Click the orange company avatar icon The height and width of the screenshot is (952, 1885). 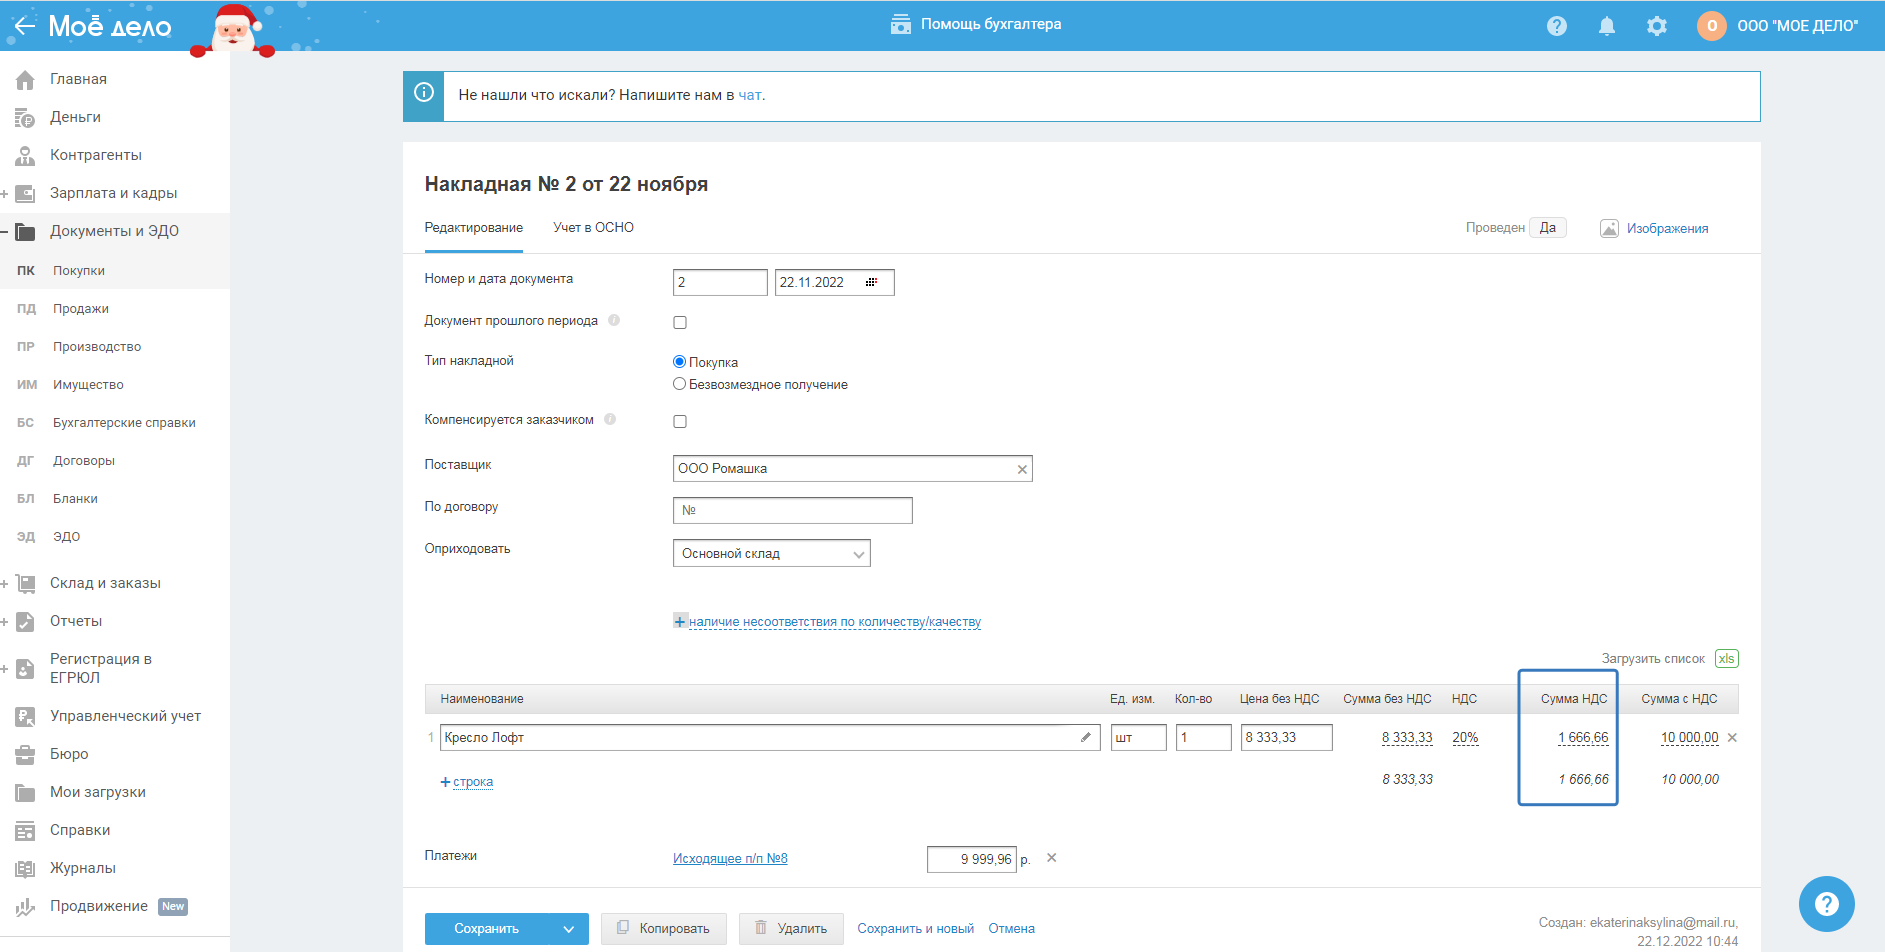coord(1712,26)
